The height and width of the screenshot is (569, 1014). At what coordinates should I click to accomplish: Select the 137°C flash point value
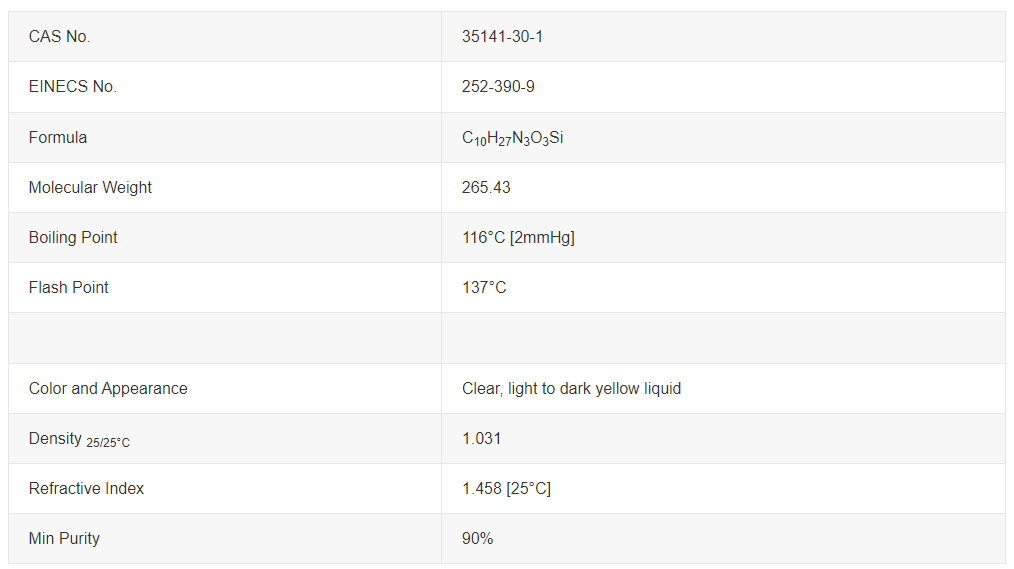[484, 287]
